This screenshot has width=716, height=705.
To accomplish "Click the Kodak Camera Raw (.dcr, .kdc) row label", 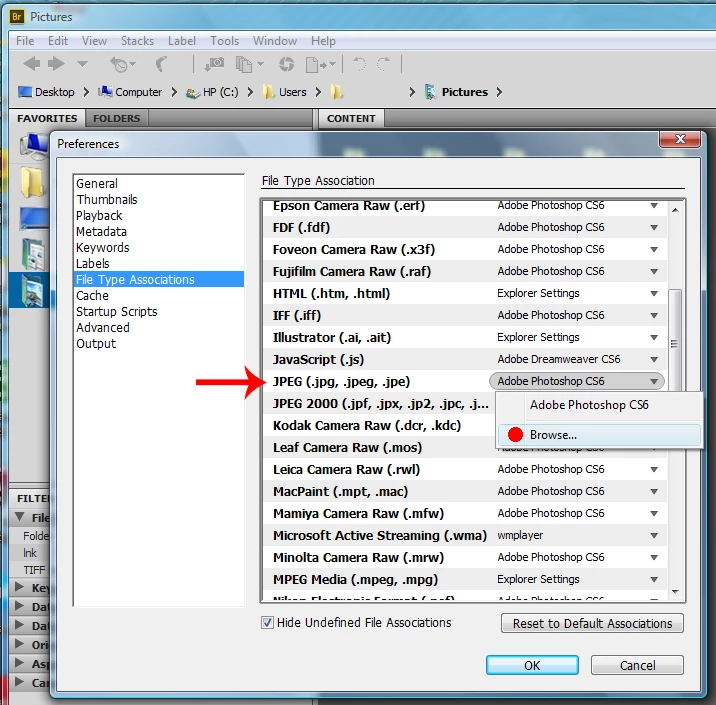I will 367,426.
